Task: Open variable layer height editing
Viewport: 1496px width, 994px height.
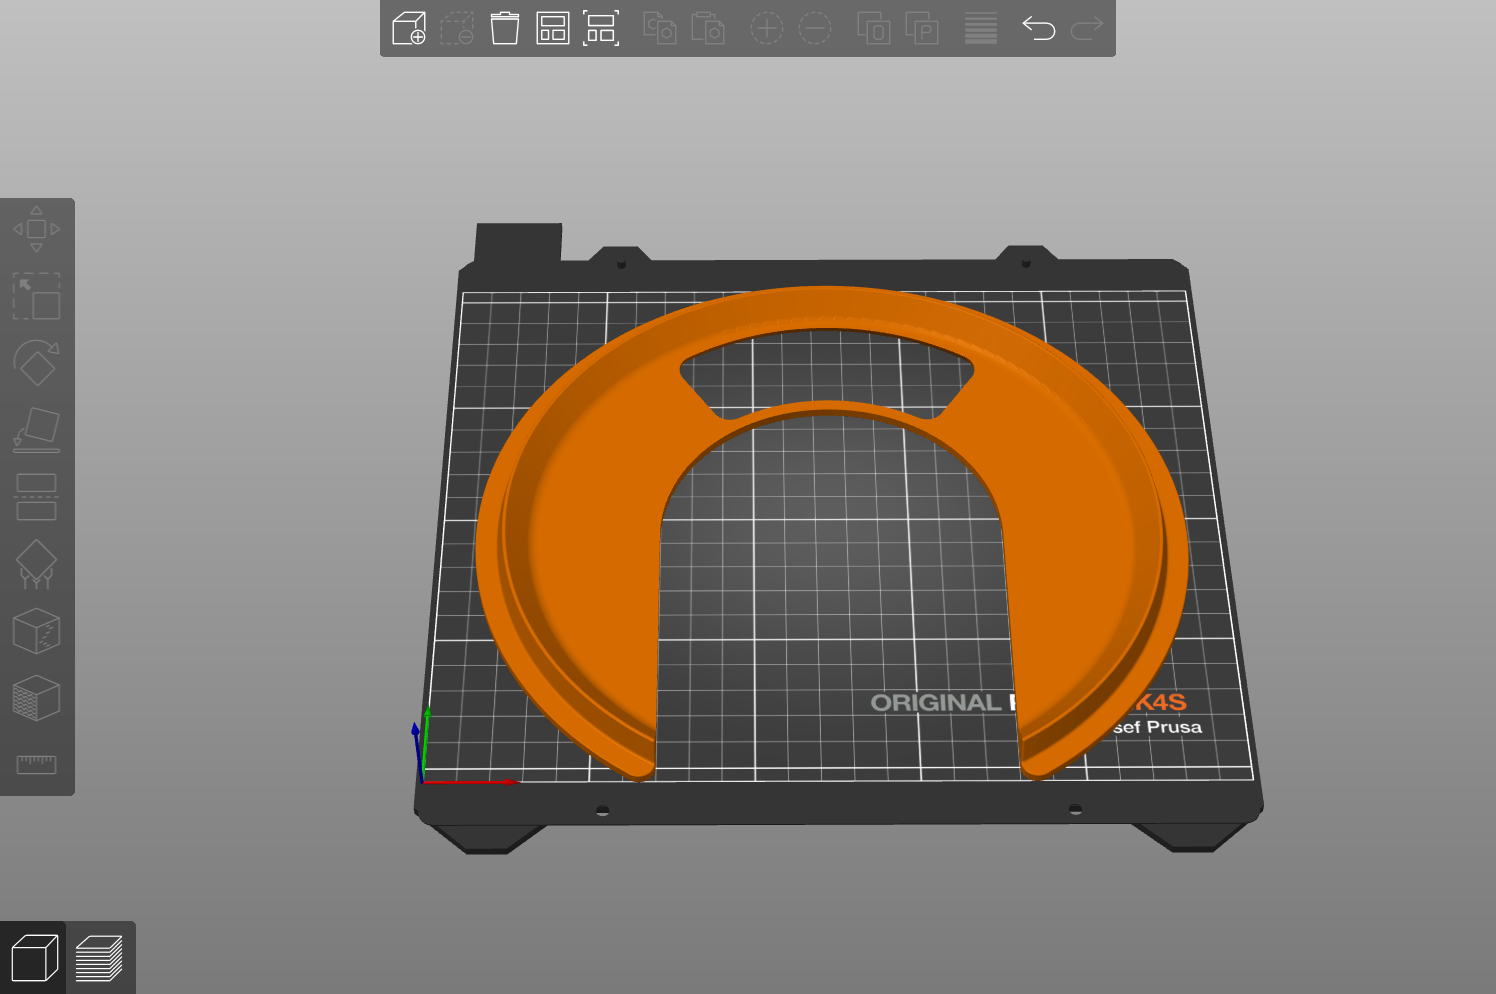Action: pos(981,28)
